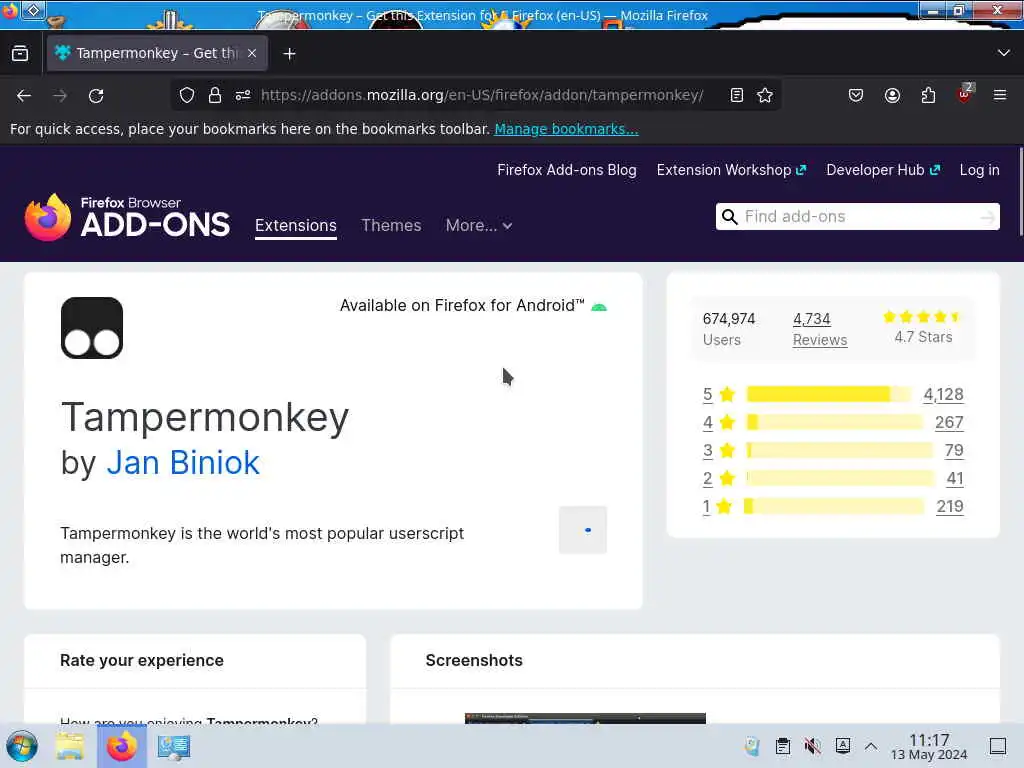Click the muted volume tray icon
This screenshot has height=768, width=1024.
coord(812,746)
